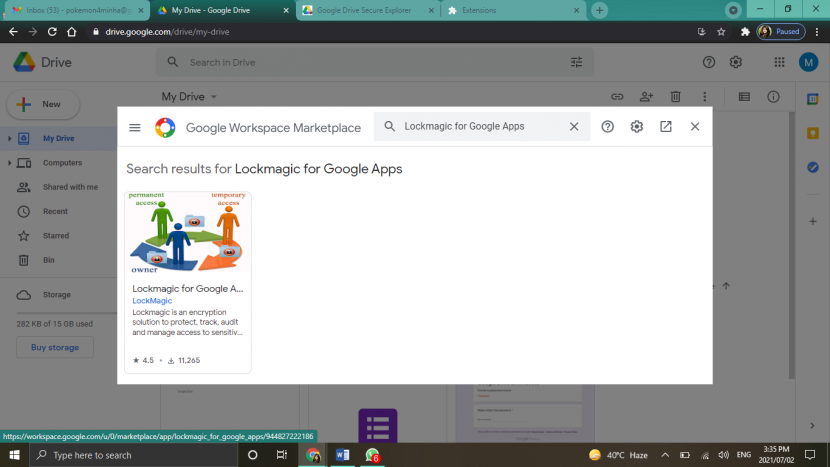Viewport: 830px width, 467px height.
Task: Click the Google Workspace Marketplace logo
Action: click(x=165, y=128)
